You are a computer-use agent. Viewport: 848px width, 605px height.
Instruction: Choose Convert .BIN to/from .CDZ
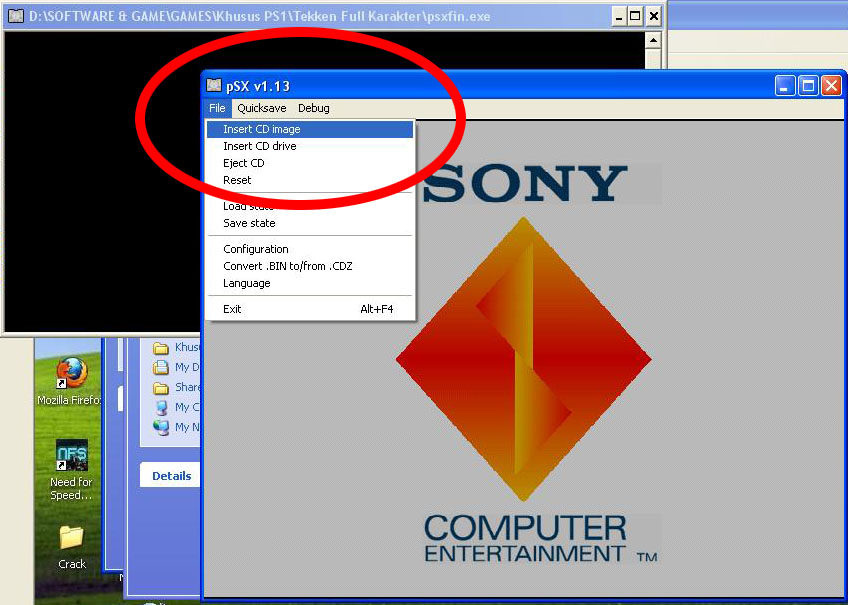(x=310, y=266)
